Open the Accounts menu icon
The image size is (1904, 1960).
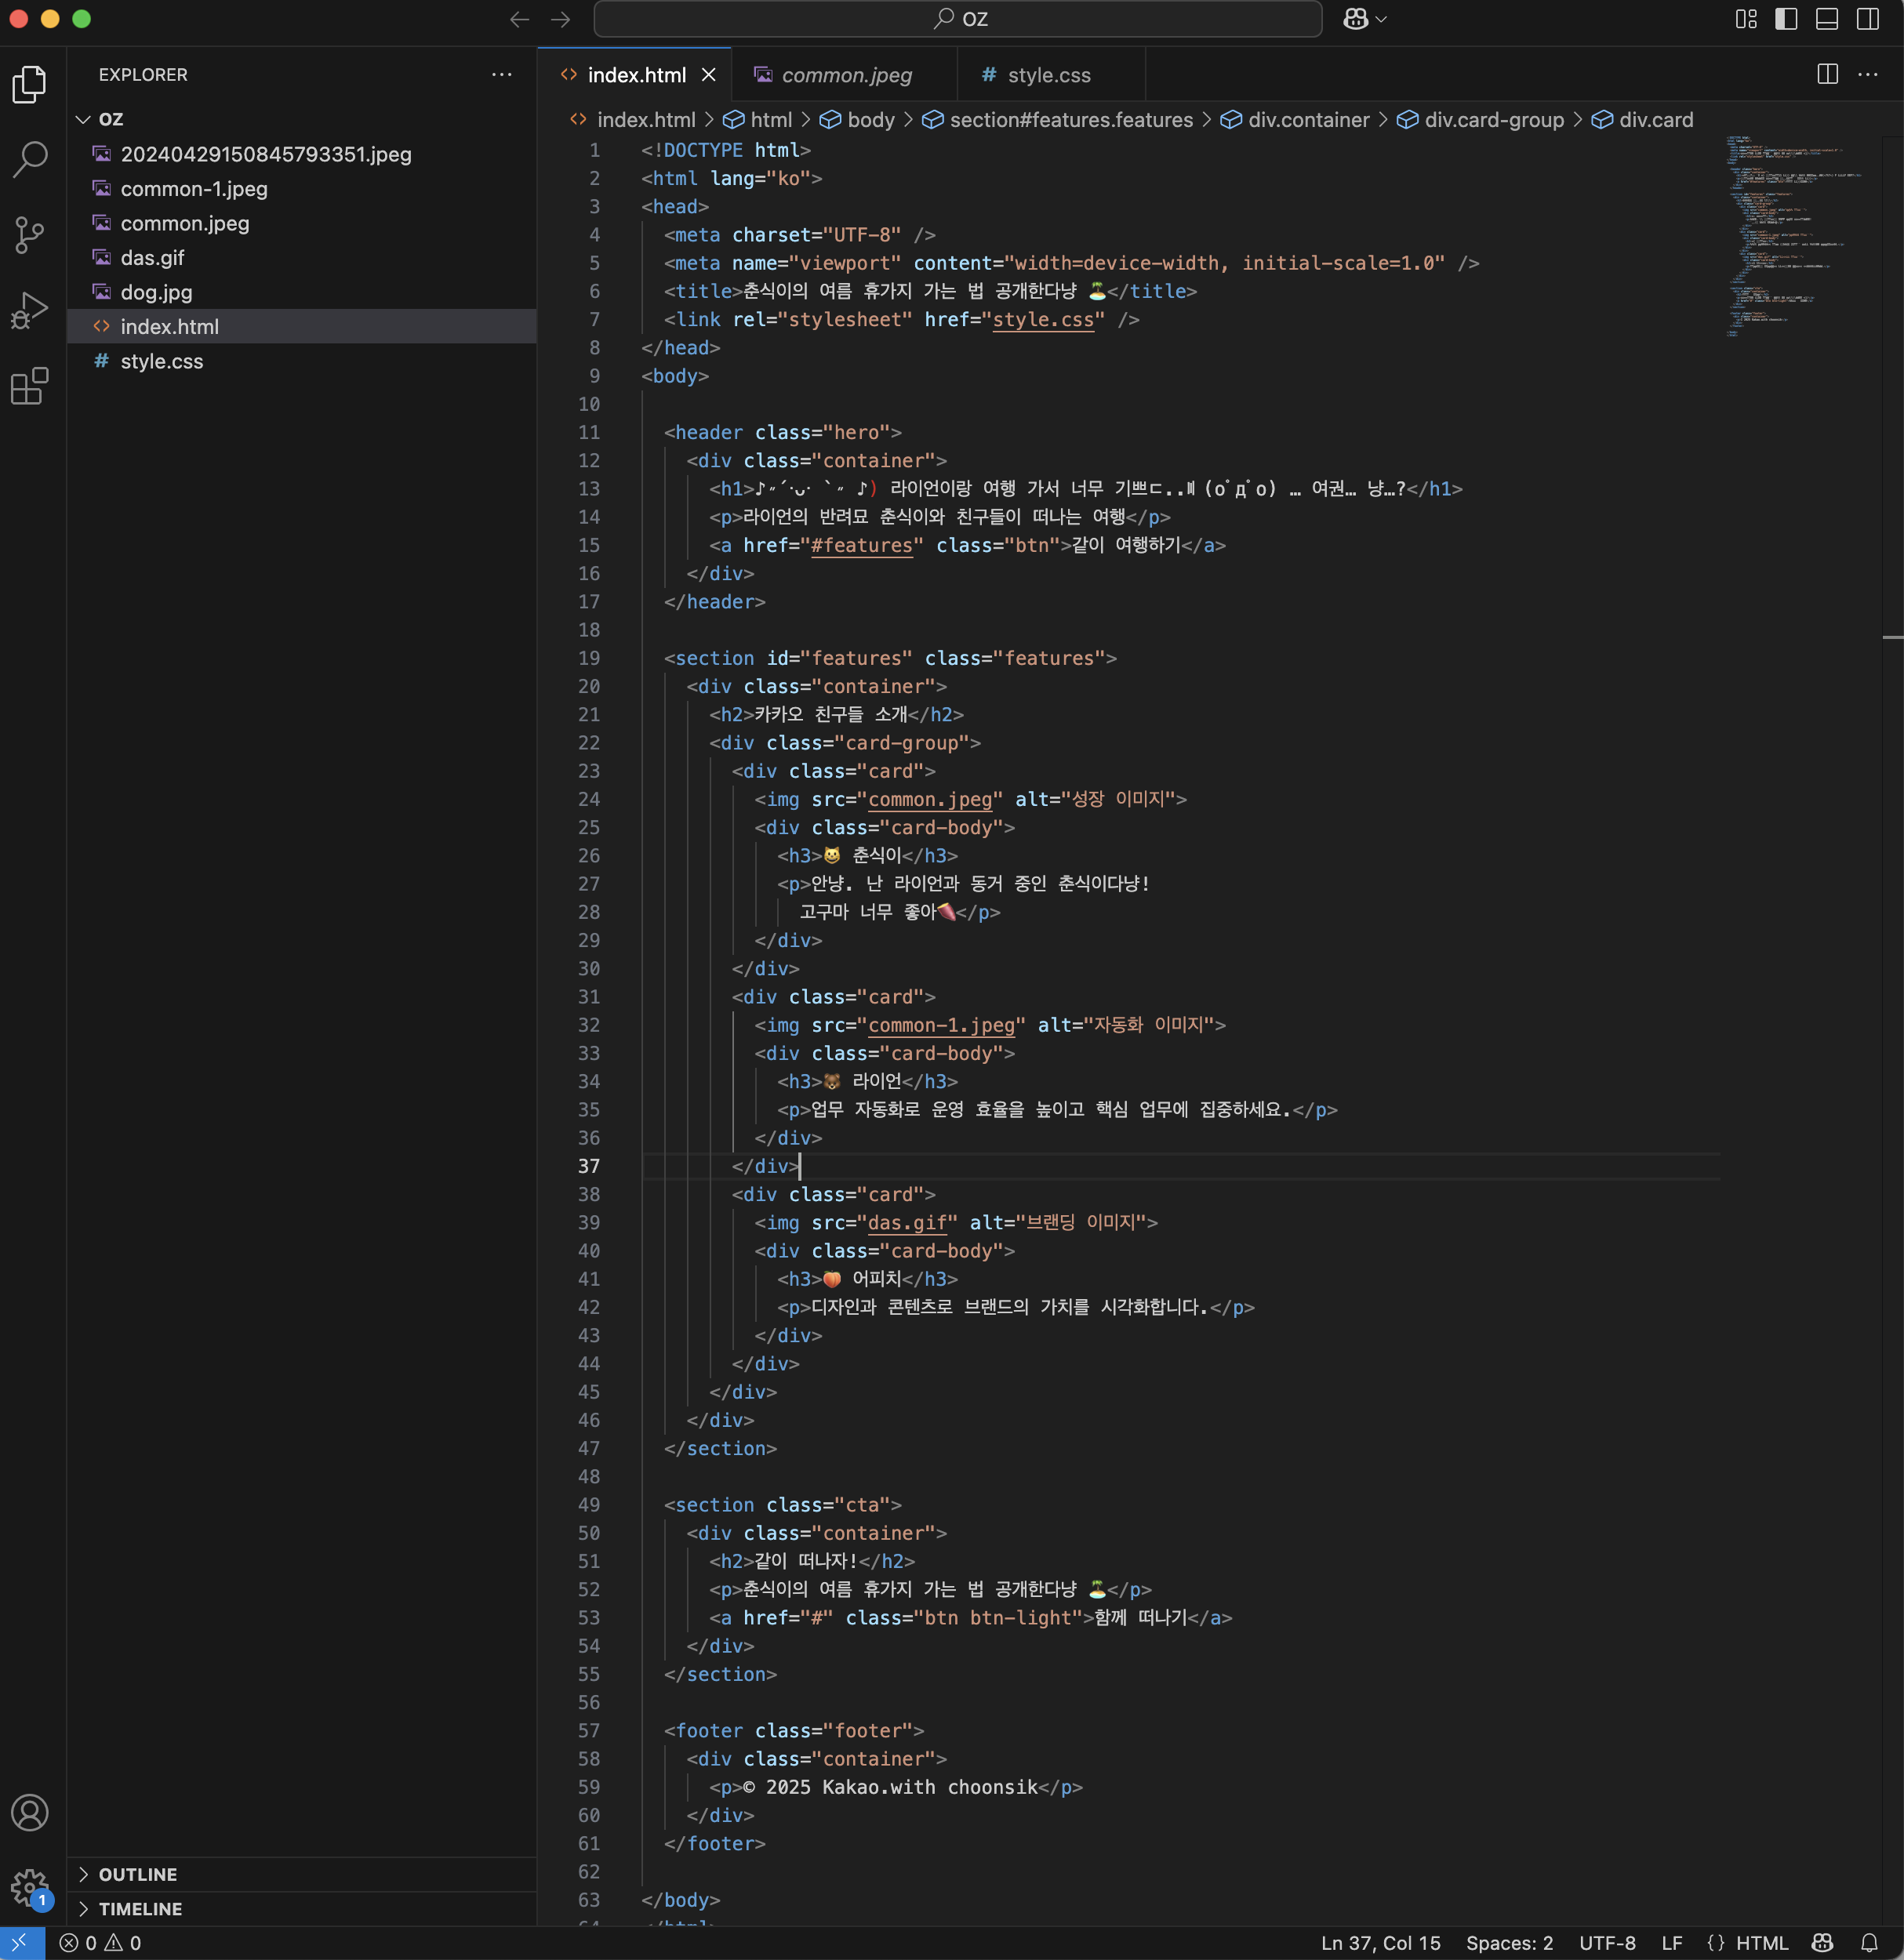click(x=30, y=1812)
